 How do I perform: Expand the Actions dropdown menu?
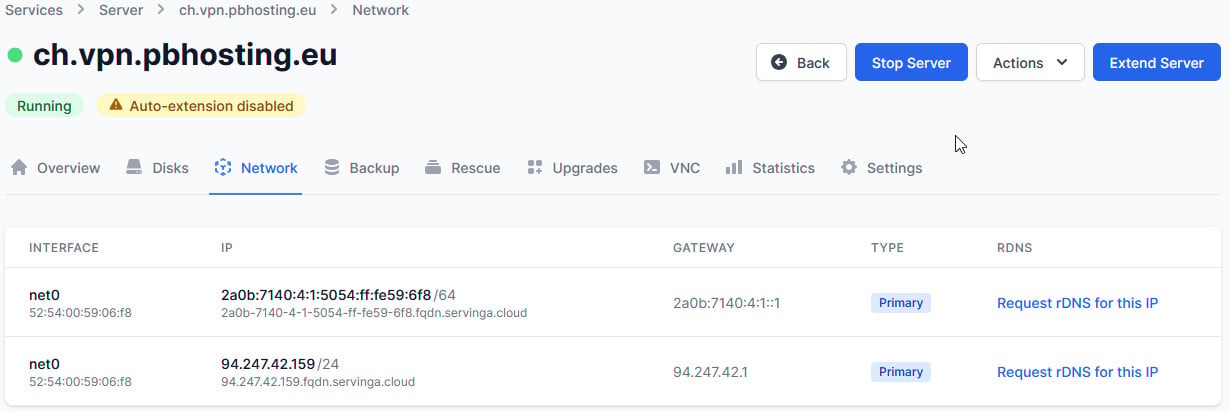click(x=1030, y=62)
